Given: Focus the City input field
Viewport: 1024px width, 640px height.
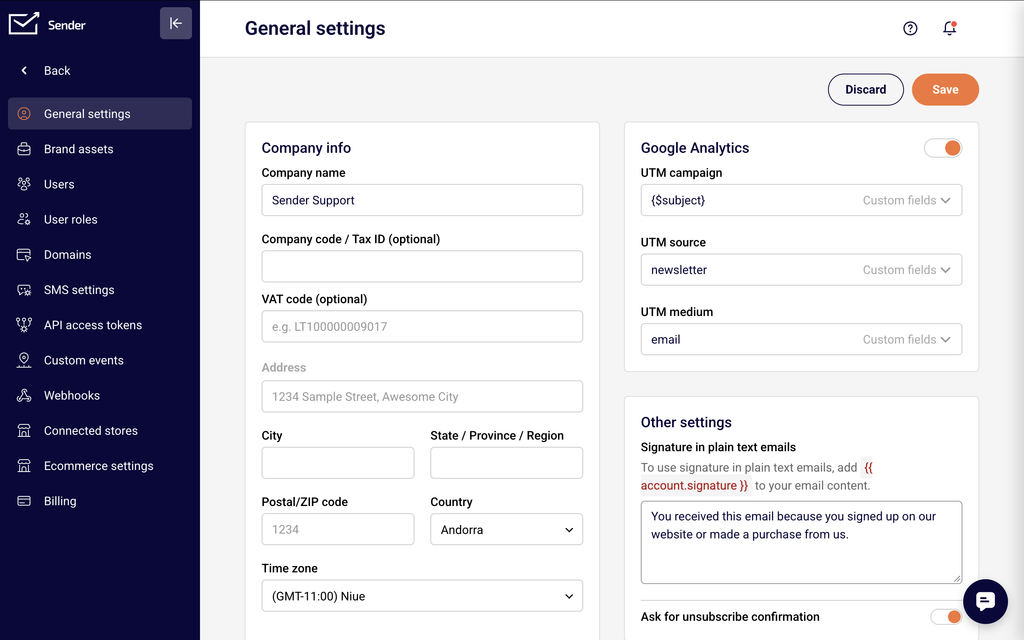Looking at the screenshot, I should coord(338,463).
